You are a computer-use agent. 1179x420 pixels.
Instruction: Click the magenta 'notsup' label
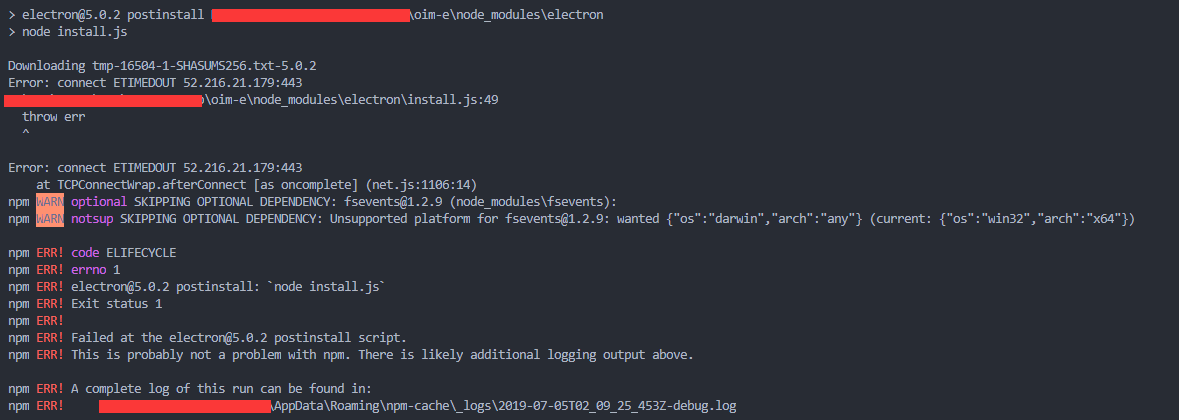coord(92,219)
